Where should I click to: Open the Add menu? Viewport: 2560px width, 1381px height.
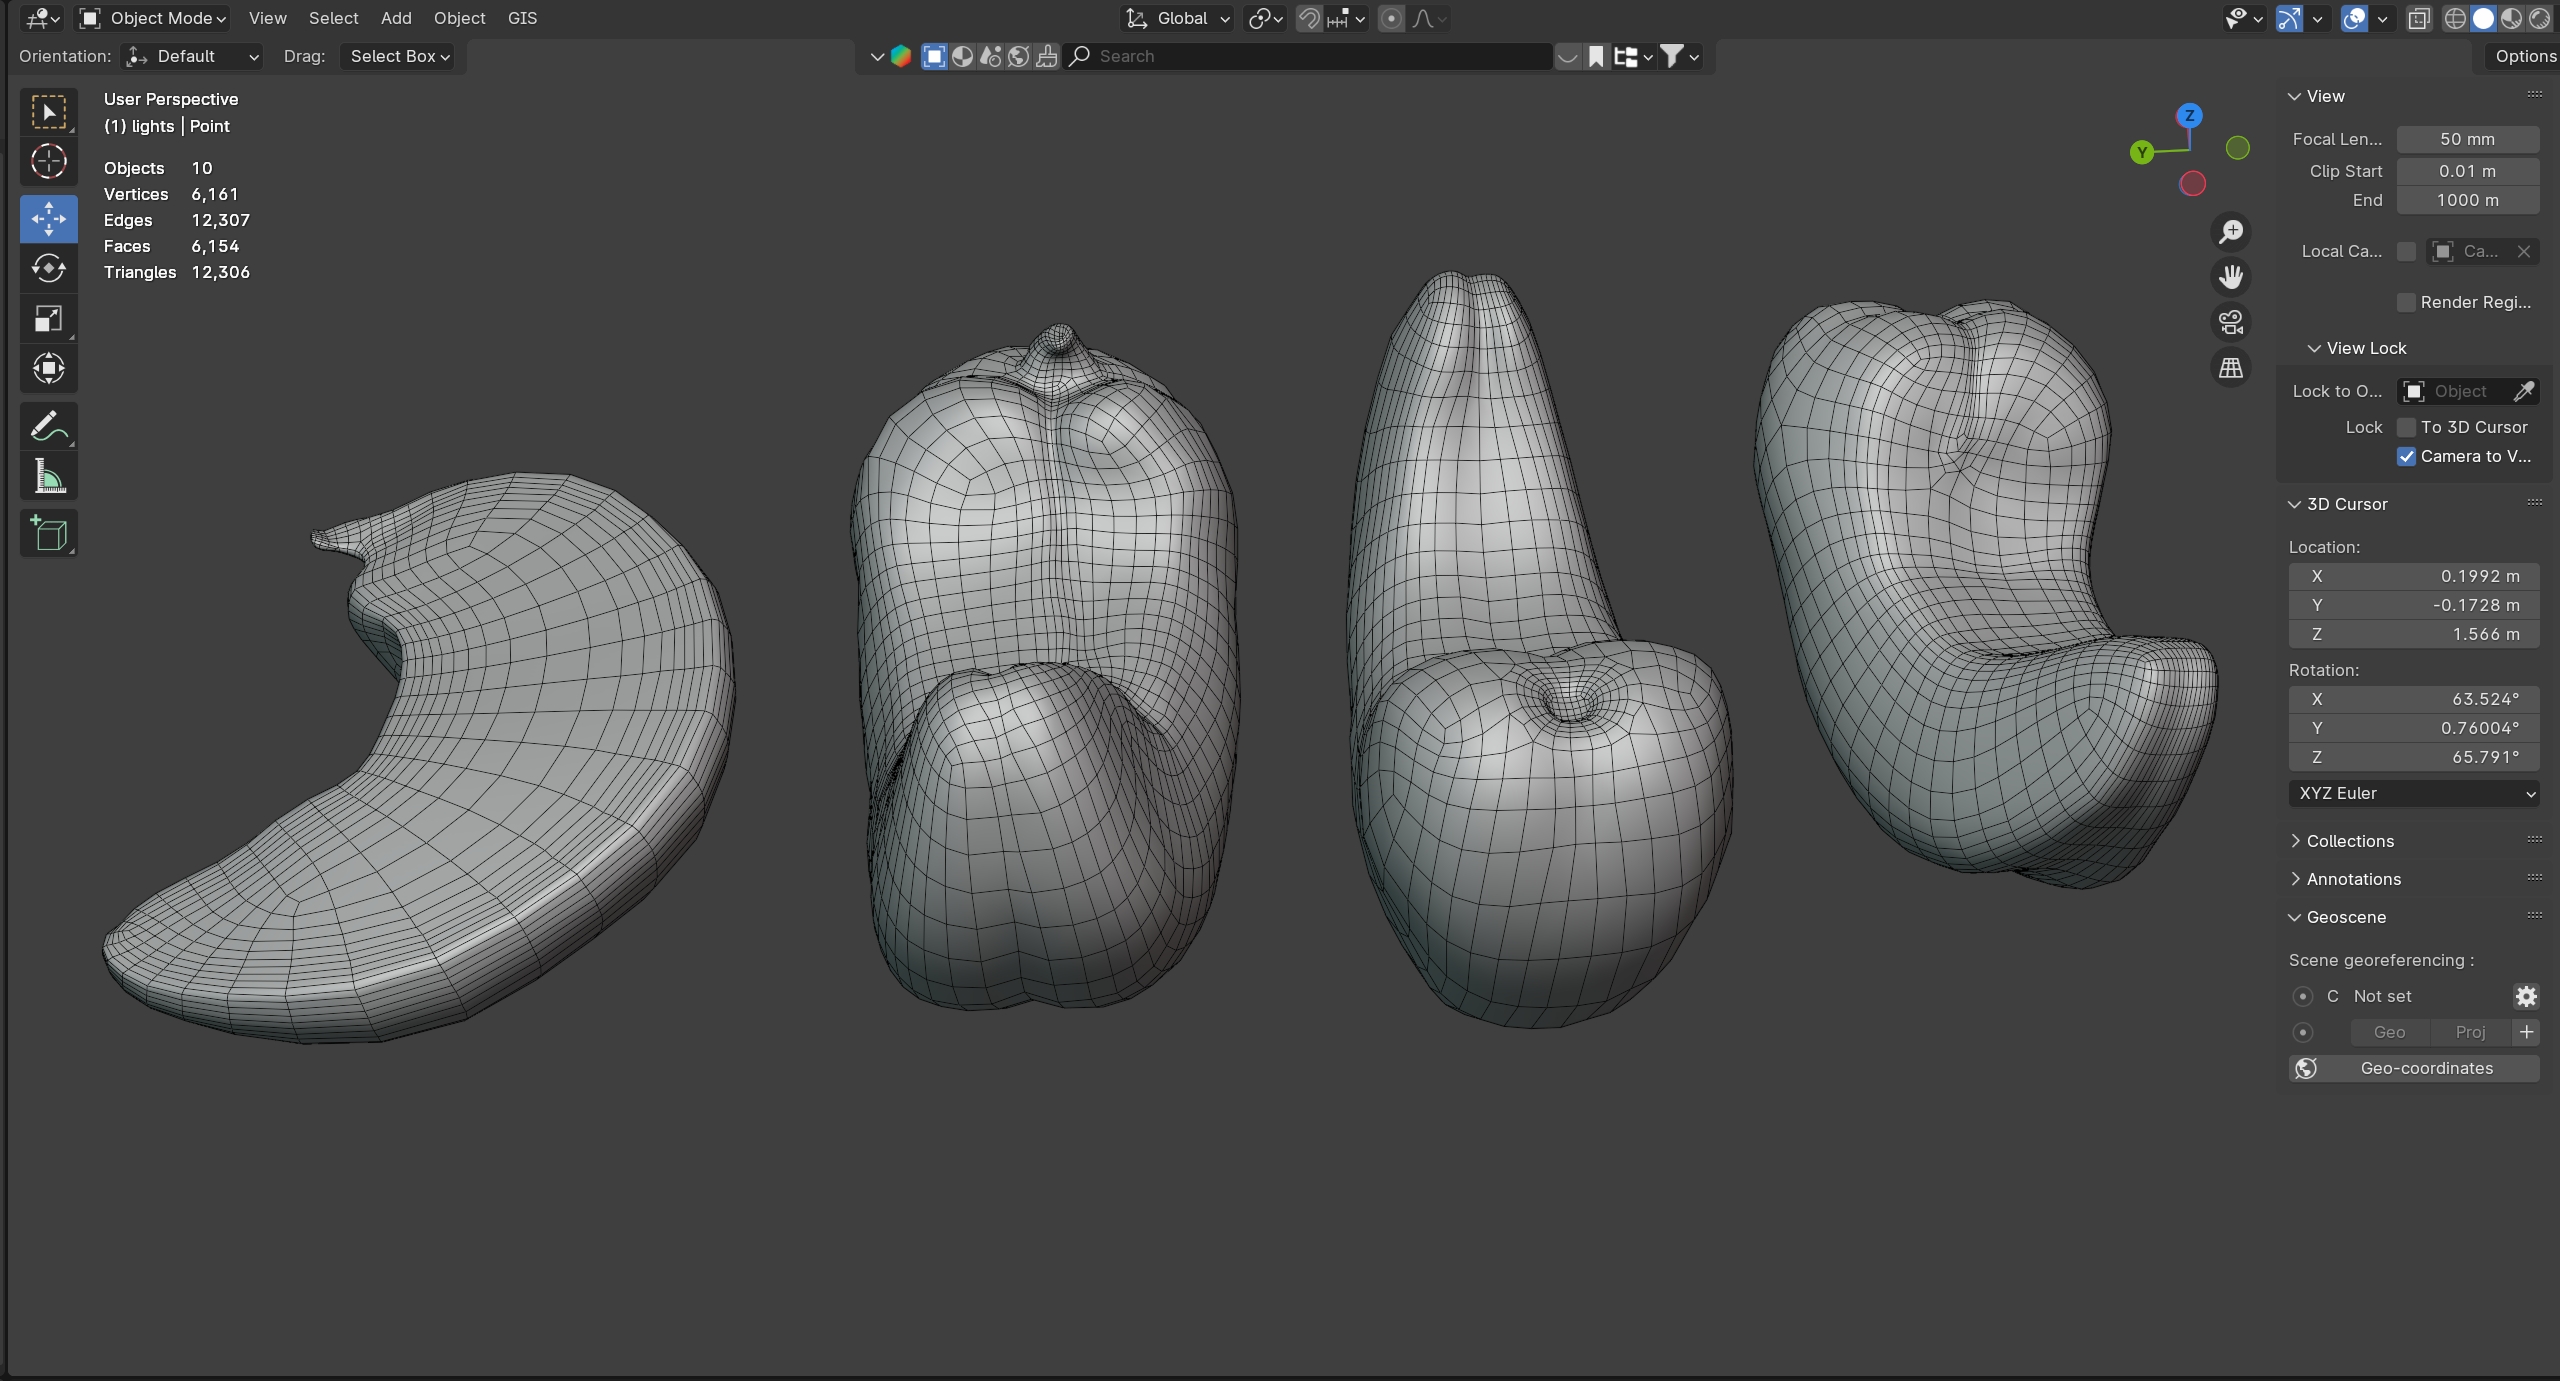pos(396,18)
